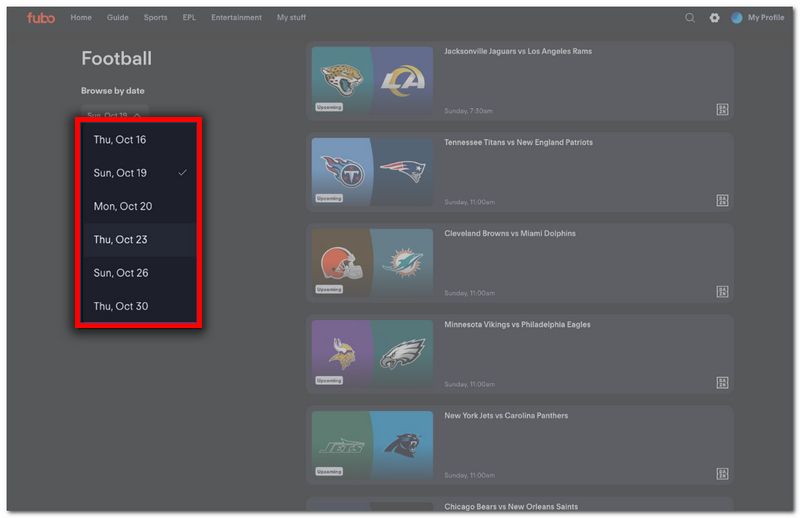This screenshot has height=518, width=800.
Task: Open the search magnifier icon
Action: tap(690, 18)
